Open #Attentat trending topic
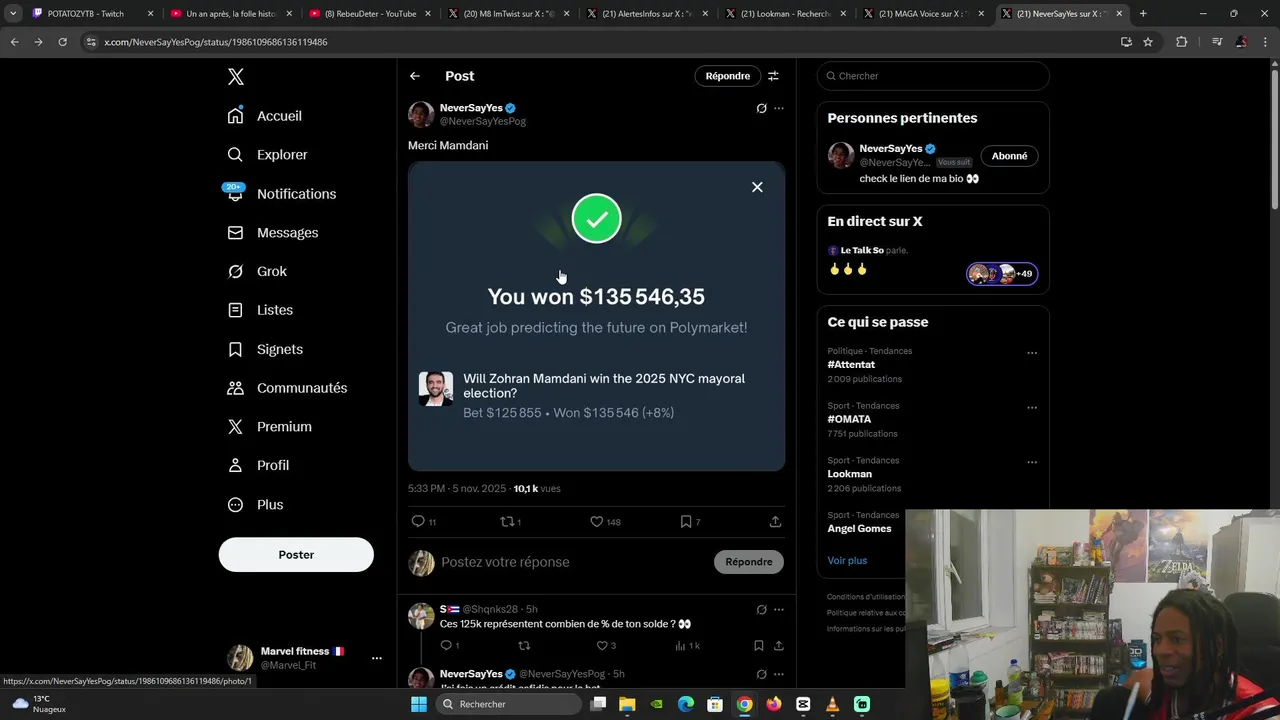 [x=851, y=365]
